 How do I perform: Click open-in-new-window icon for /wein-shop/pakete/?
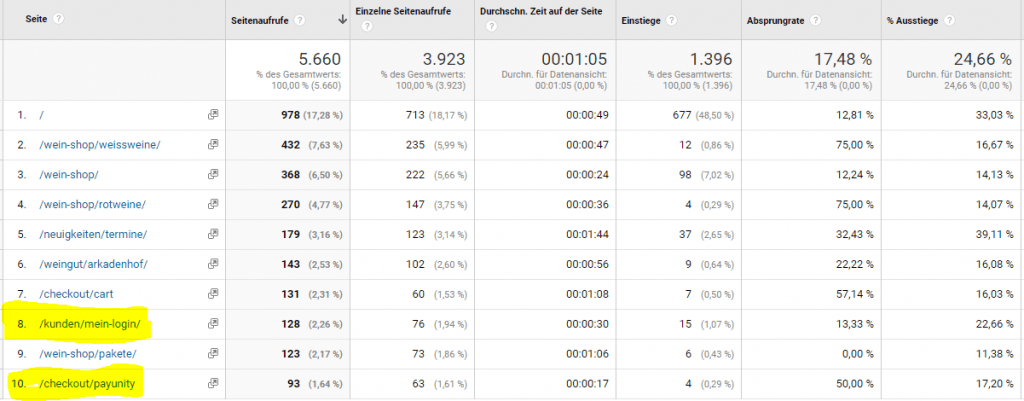pos(212,353)
